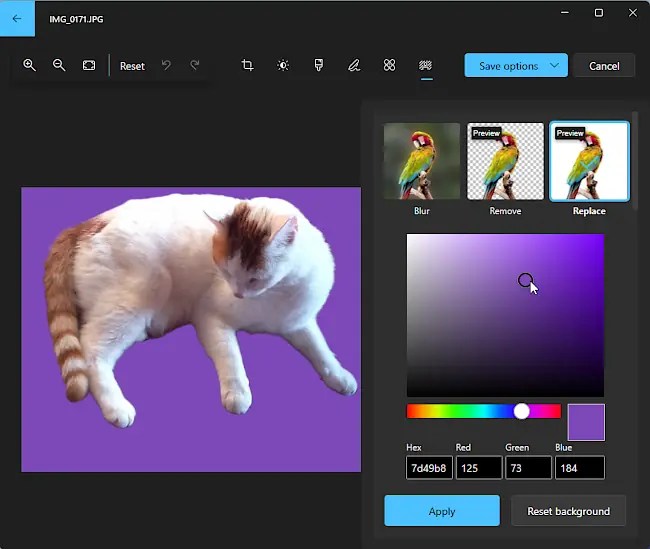Apply the background replacement

[442, 511]
